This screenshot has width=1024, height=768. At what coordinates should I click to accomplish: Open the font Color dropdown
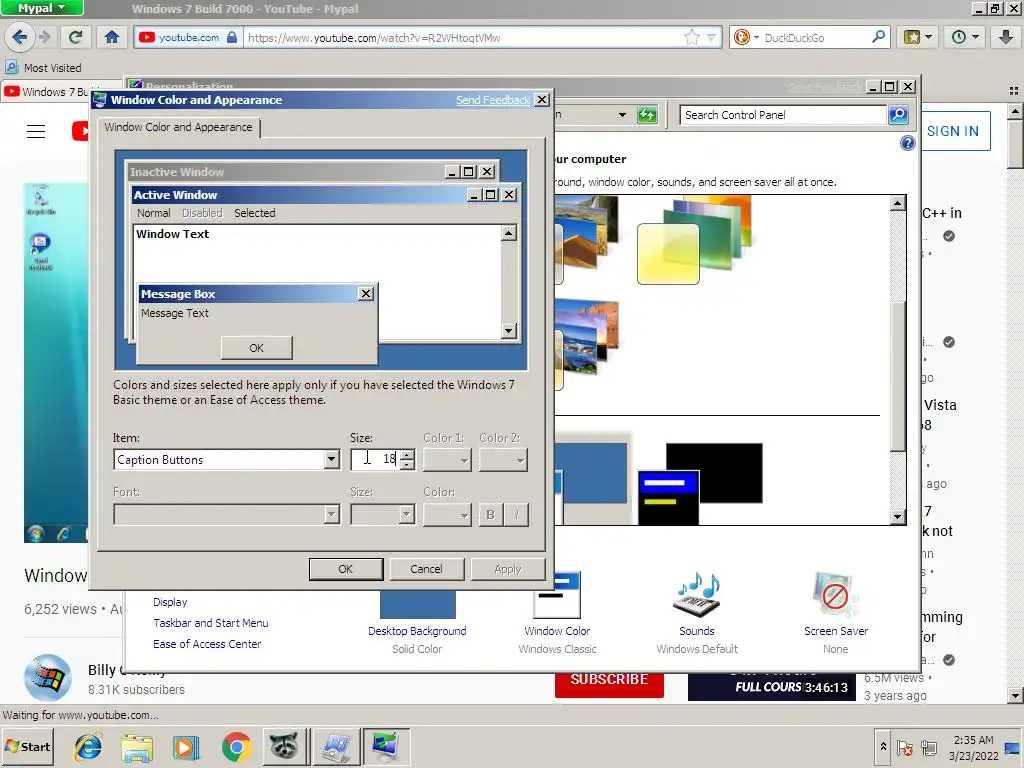click(x=447, y=515)
